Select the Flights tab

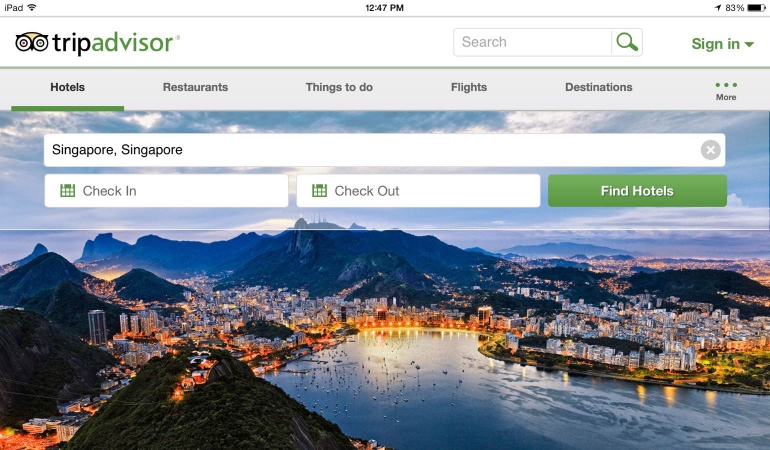(469, 87)
